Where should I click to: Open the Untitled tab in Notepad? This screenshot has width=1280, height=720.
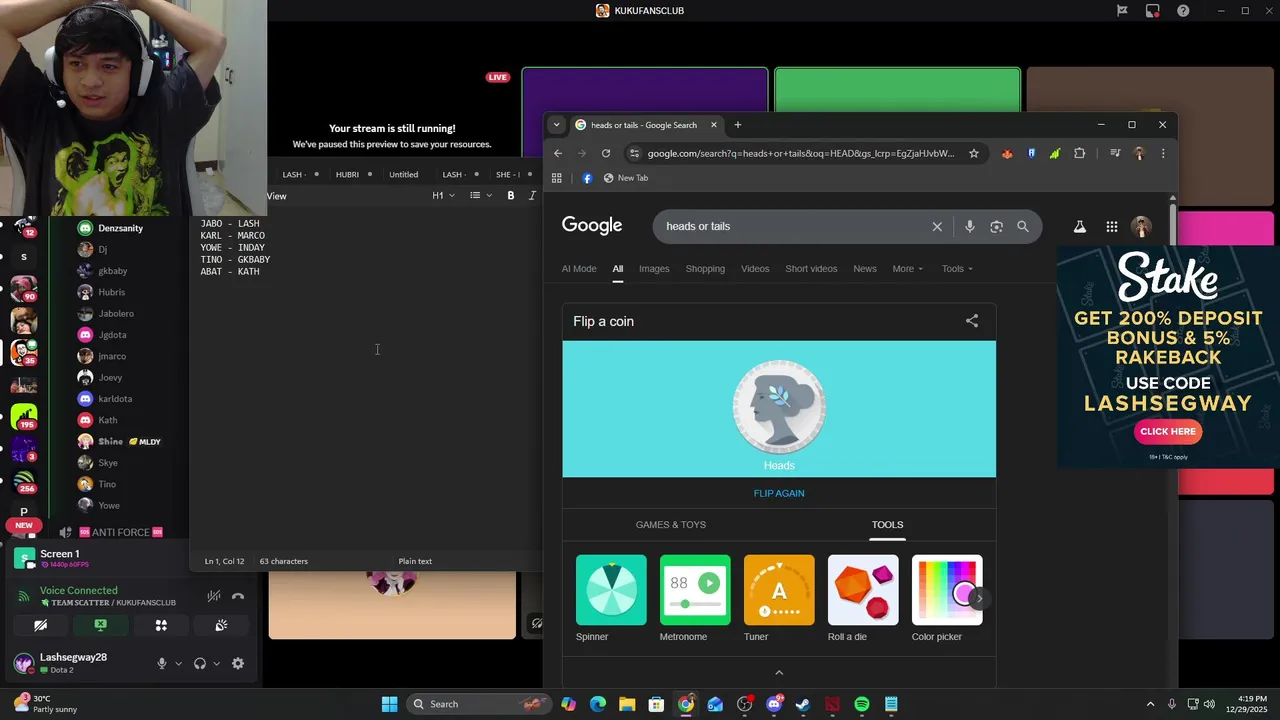[404, 175]
